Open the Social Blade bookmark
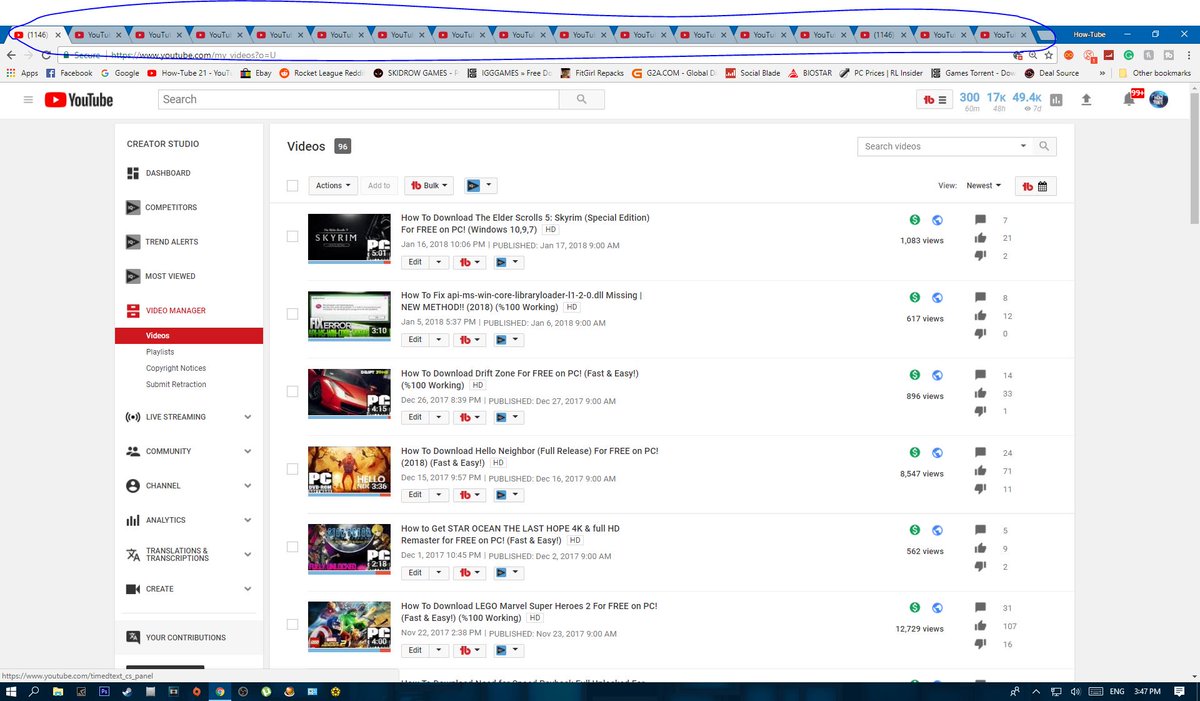Image resolution: width=1200 pixels, height=701 pixels. point(751,73)
